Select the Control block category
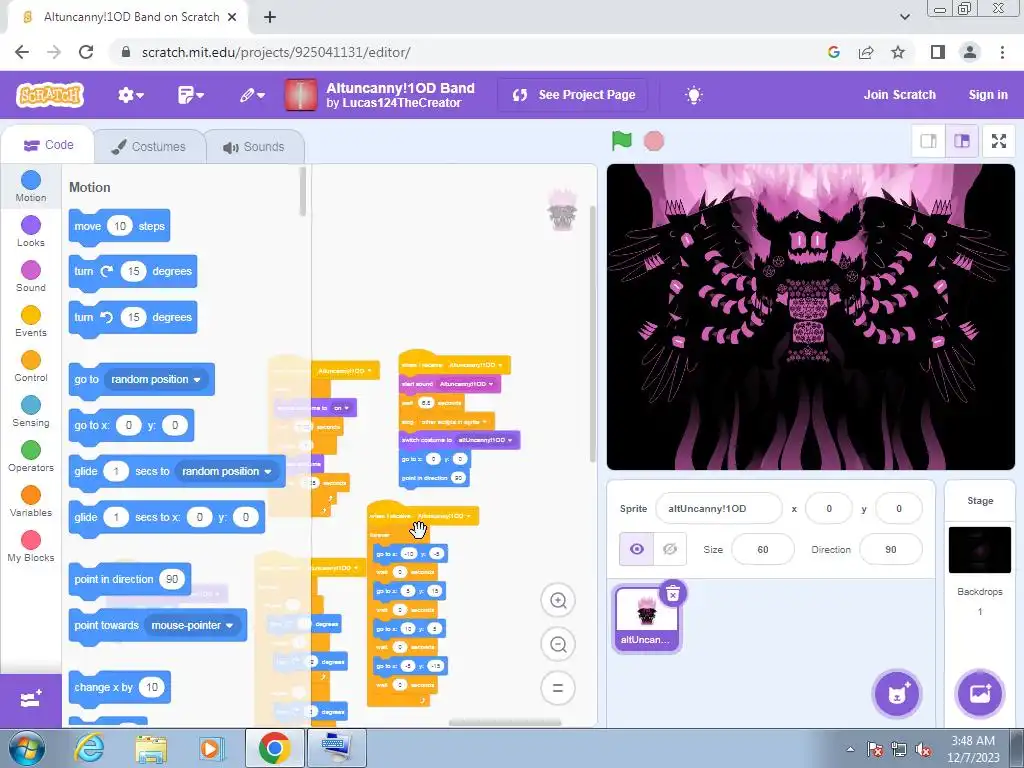Viewport: 1024px width, 768px height. coord(31,366)
